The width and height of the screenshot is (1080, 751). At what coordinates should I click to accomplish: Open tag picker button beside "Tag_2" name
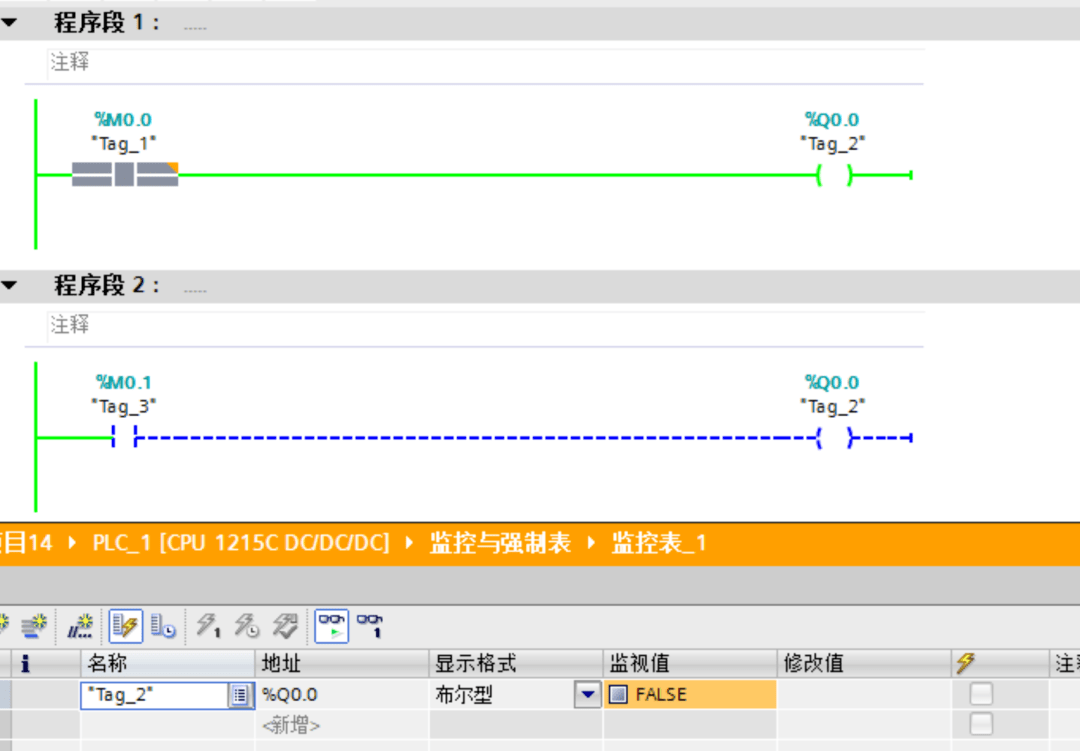pos(240,695)
